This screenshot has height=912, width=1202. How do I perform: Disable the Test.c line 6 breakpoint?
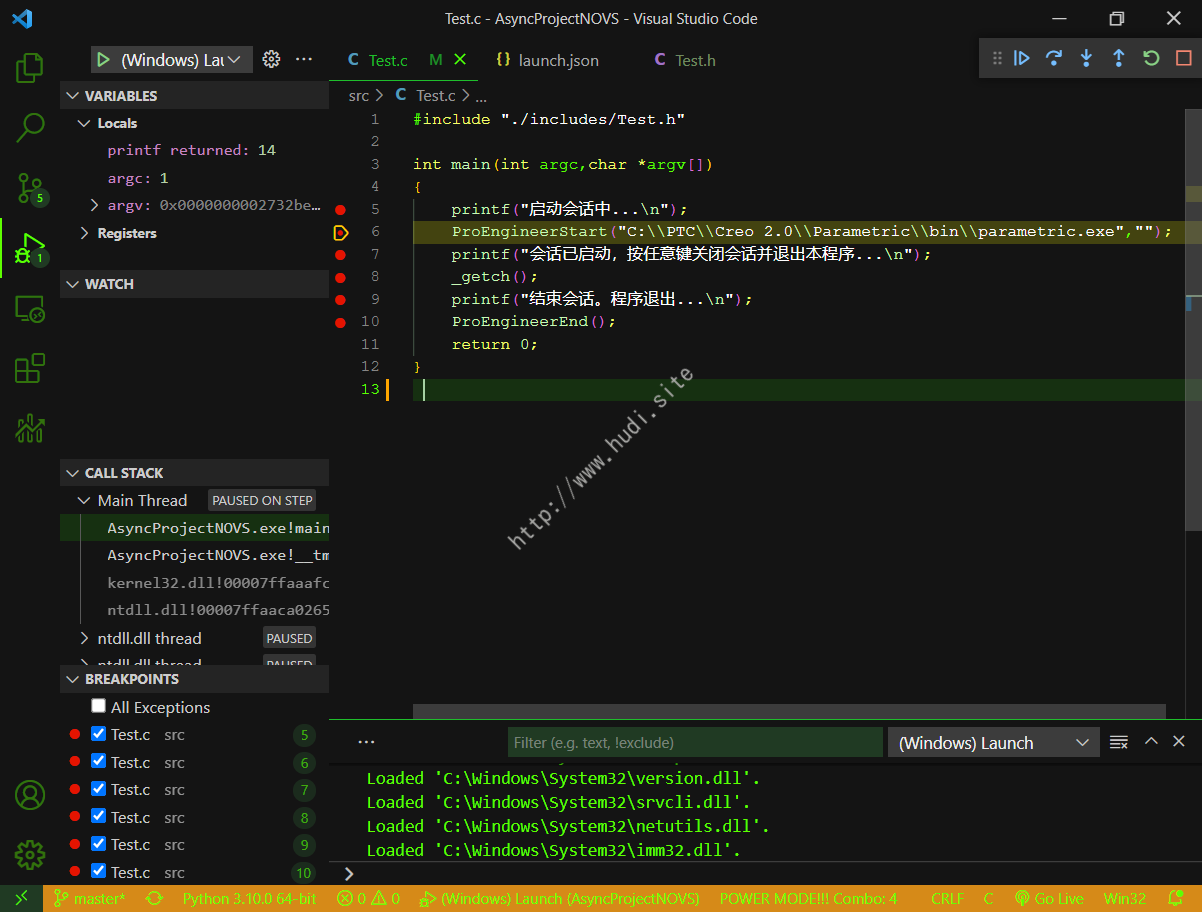coord(98,761)
